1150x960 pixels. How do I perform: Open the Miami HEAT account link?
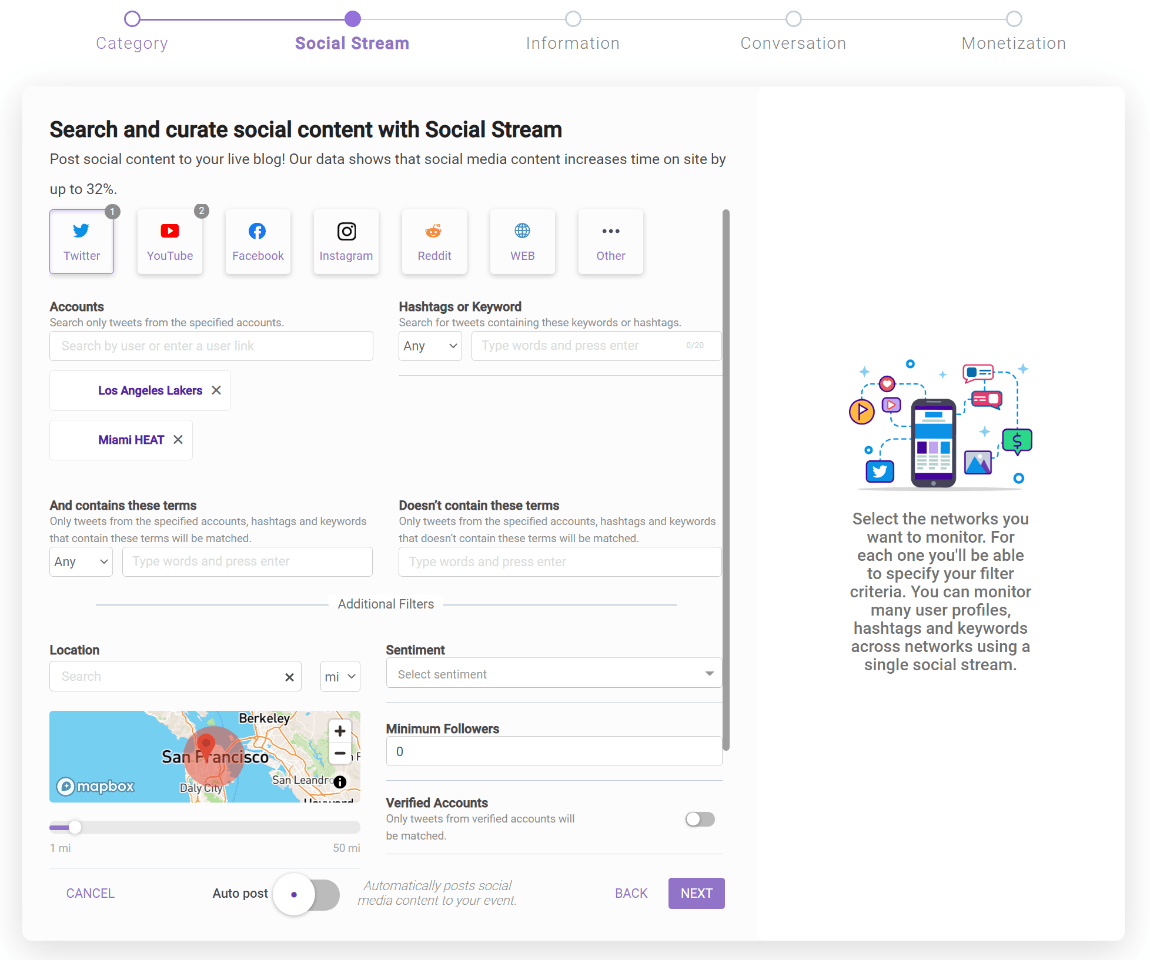tap(131, 439)
